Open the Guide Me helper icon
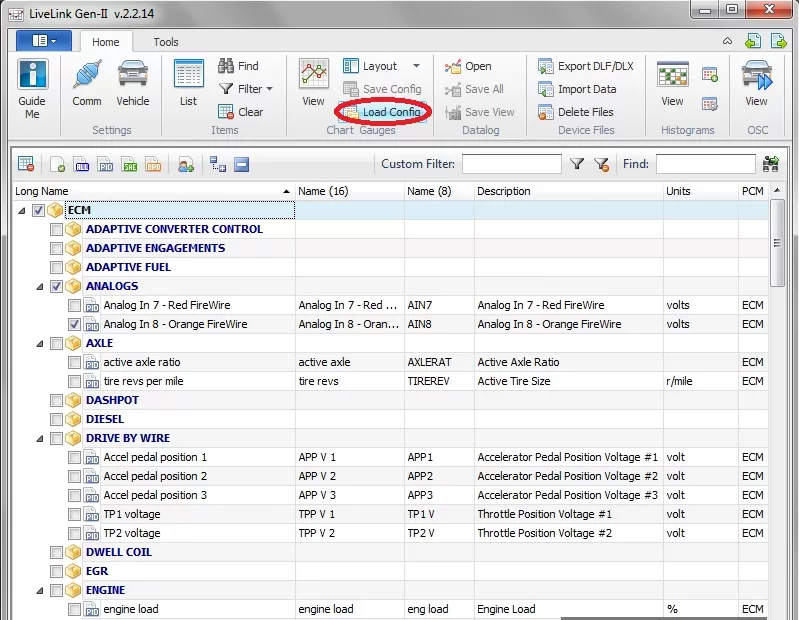The height and width of the screenshot is (620, 799). tap(33, 74)
